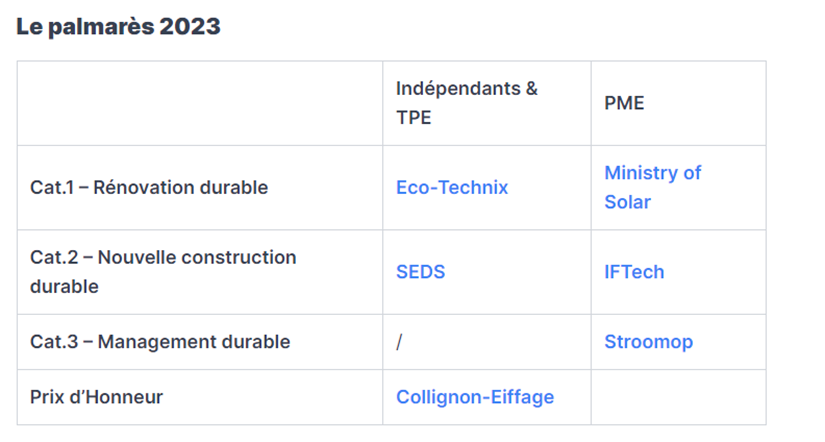Click the 'Prix d'Honneur' row label
The width and height of the screenshot is (825, 442).
(x=96, y=397)
